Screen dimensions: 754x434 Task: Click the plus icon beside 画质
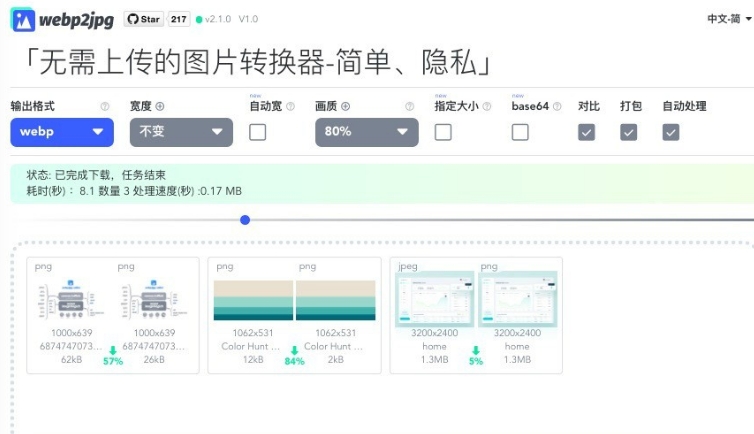coord(345,106)
